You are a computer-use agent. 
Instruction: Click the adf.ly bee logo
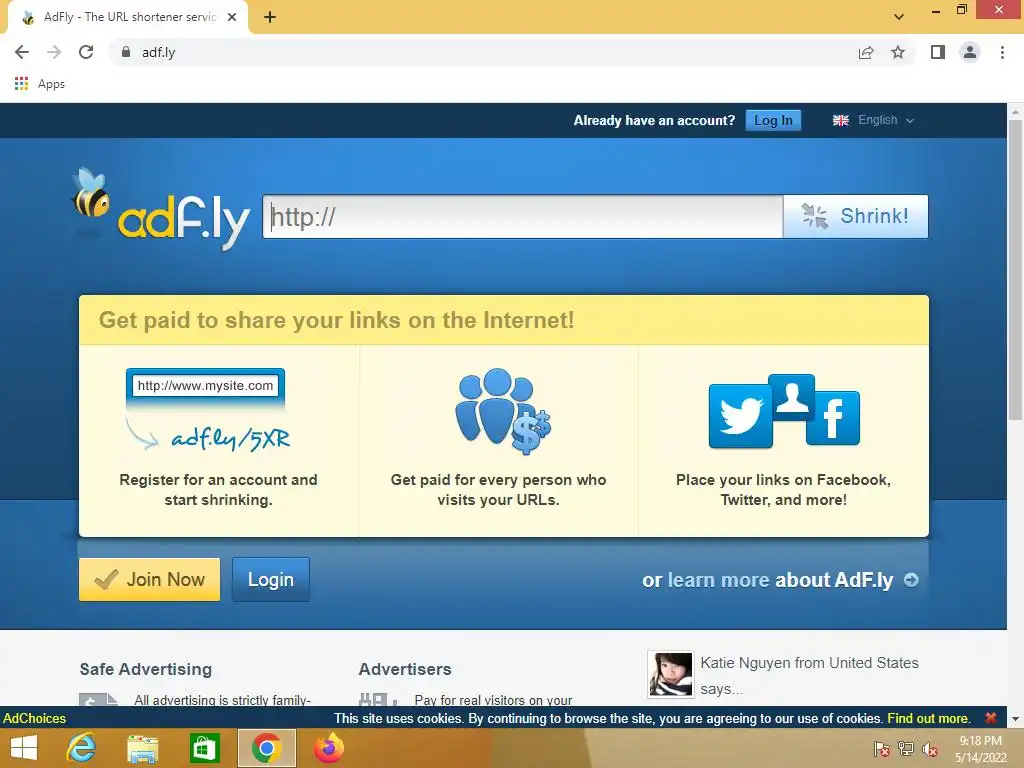click(x=160, y=209)
